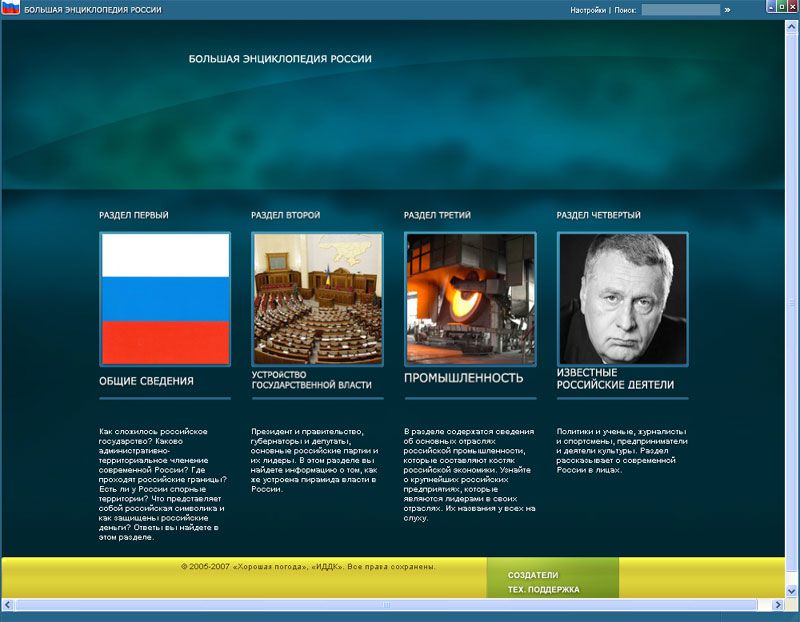Click the СОЗДАТЕЛИ footer link

pyautogui.click(x=533, y=575)
